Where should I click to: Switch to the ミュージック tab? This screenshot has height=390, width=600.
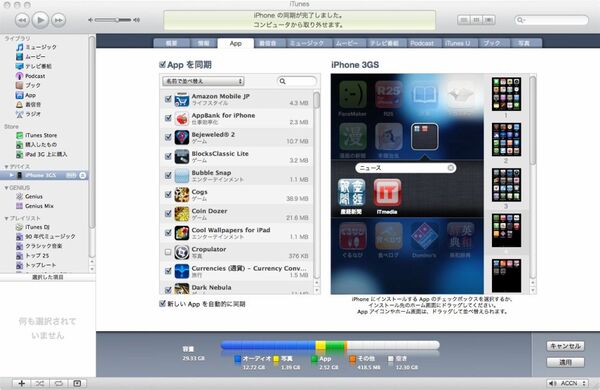[x=307, y=43]
